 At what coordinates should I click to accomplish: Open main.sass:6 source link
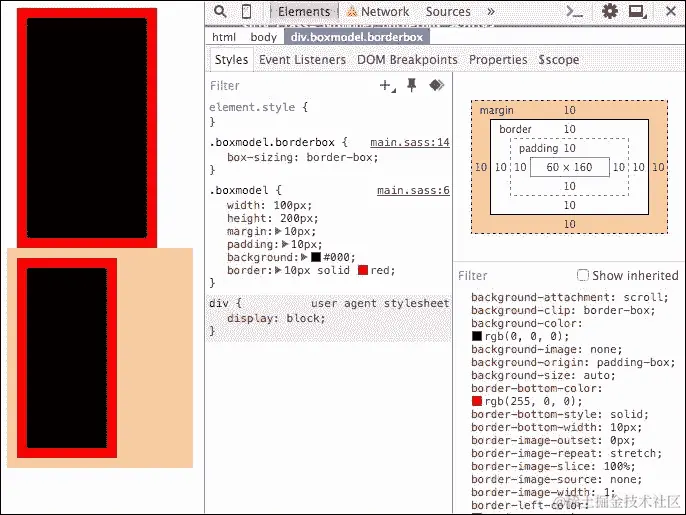tap(413, 190)
